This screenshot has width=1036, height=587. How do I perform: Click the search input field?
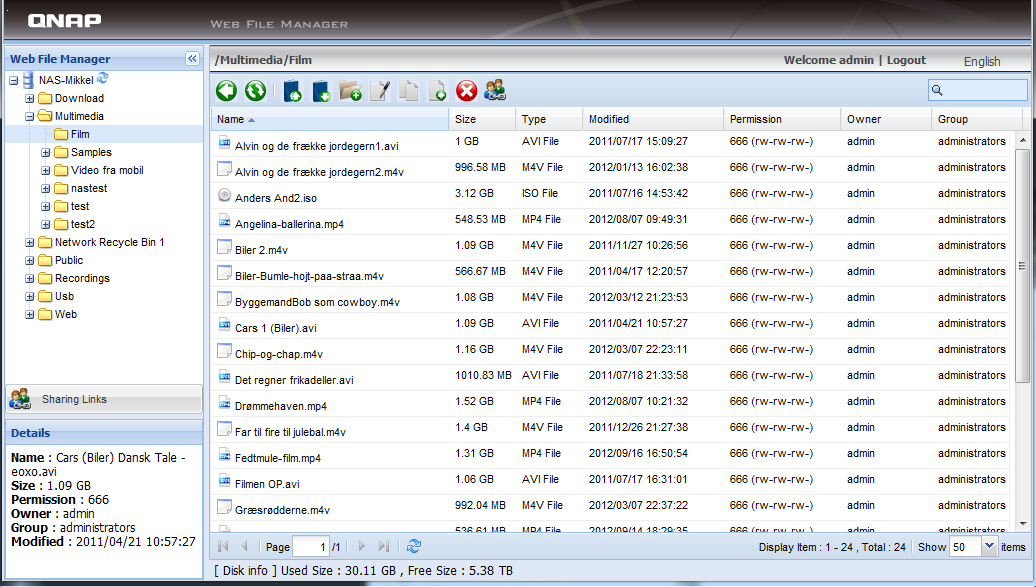(x=984, y=91)
